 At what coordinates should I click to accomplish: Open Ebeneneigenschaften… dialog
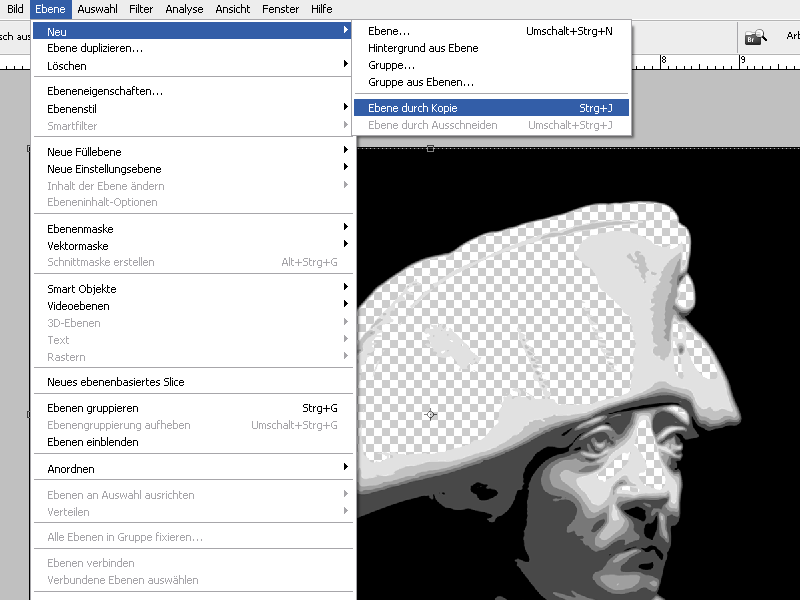(192, 91)
